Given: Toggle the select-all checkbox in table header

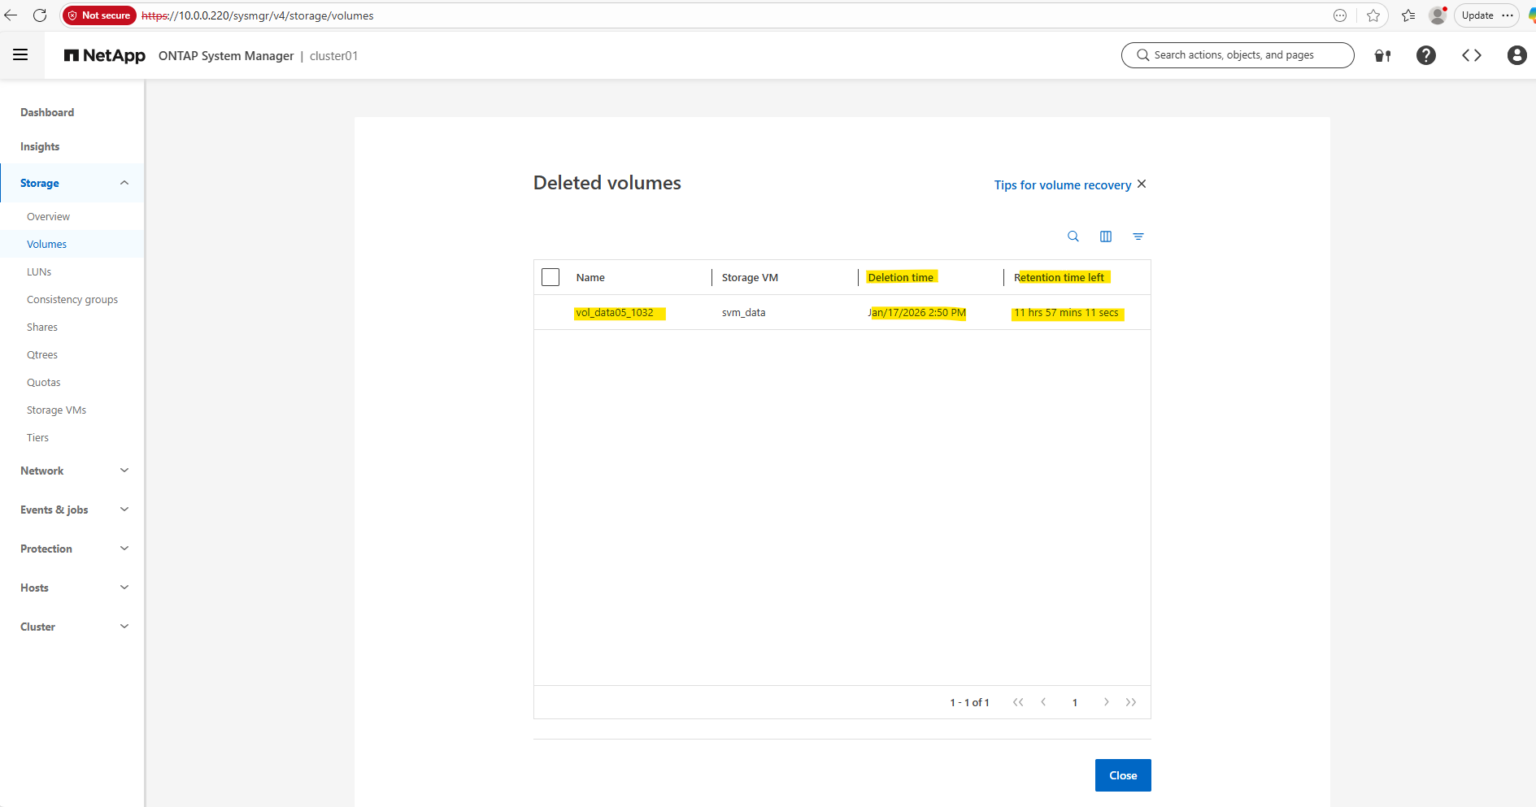Looking at the screenshot, I should click(550, 277).
